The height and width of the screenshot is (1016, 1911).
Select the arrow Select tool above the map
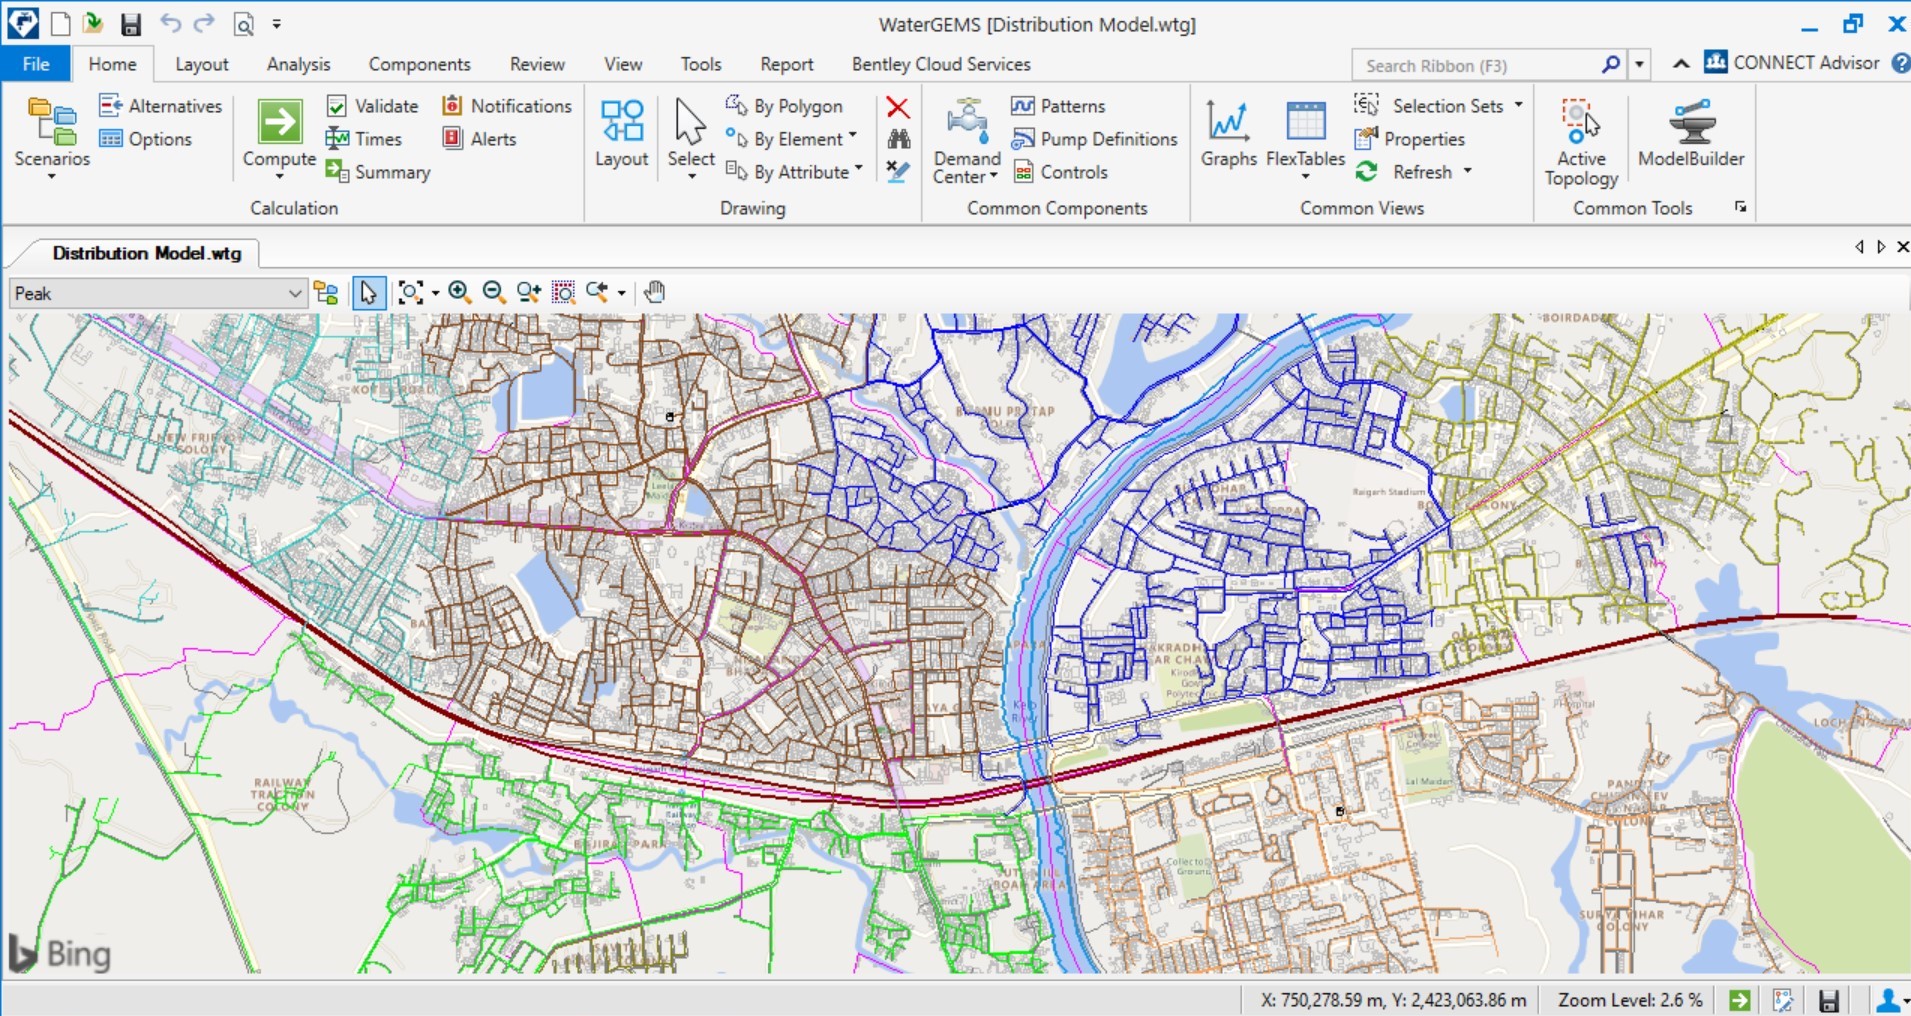tap(368, 292)
